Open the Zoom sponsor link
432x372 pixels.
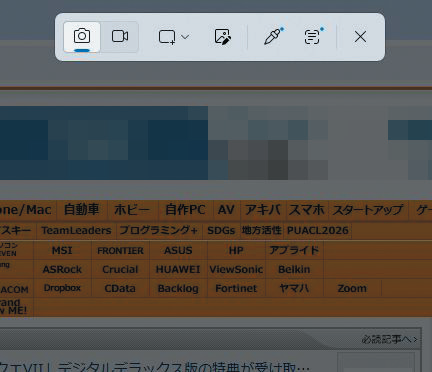352,288
